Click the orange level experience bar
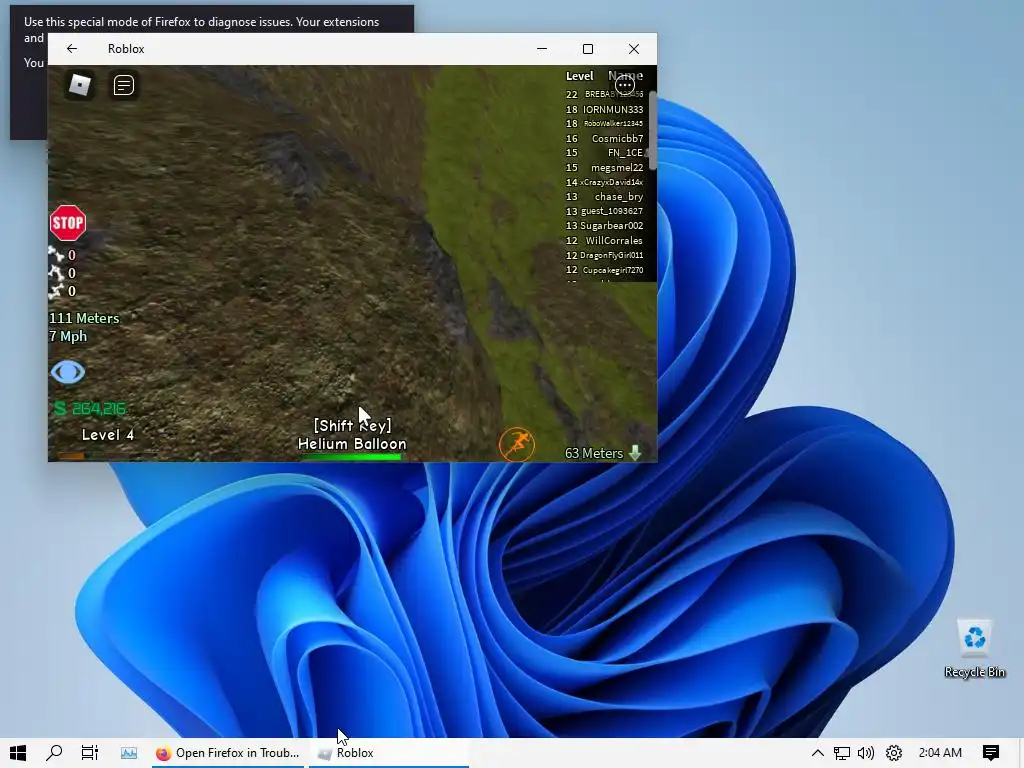Image resolution: width=1024 pixels, height=768 pixels. tap(71, 456)
